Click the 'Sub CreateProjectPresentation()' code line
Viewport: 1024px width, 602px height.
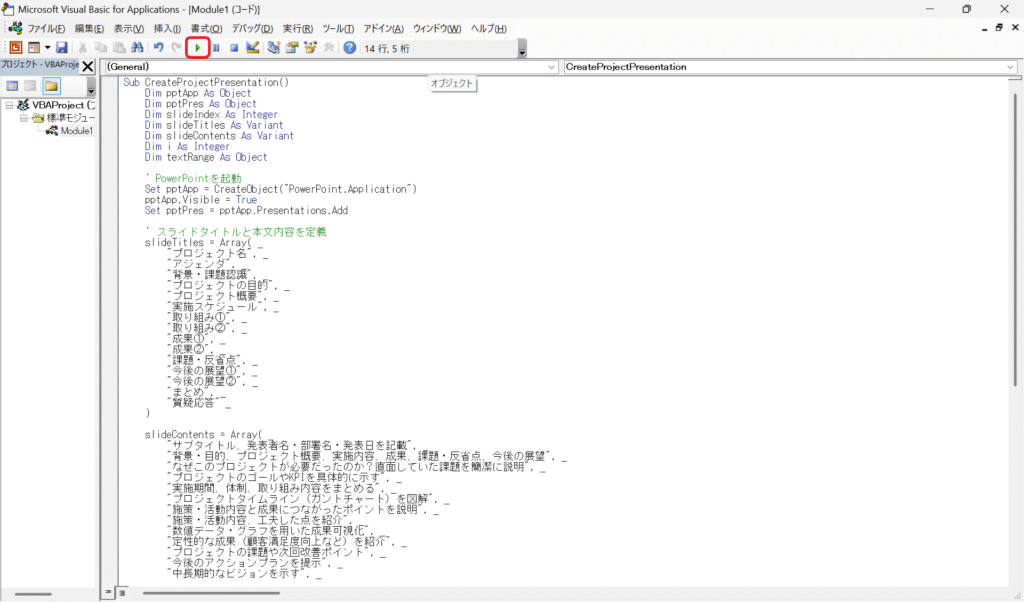(206, 82)
